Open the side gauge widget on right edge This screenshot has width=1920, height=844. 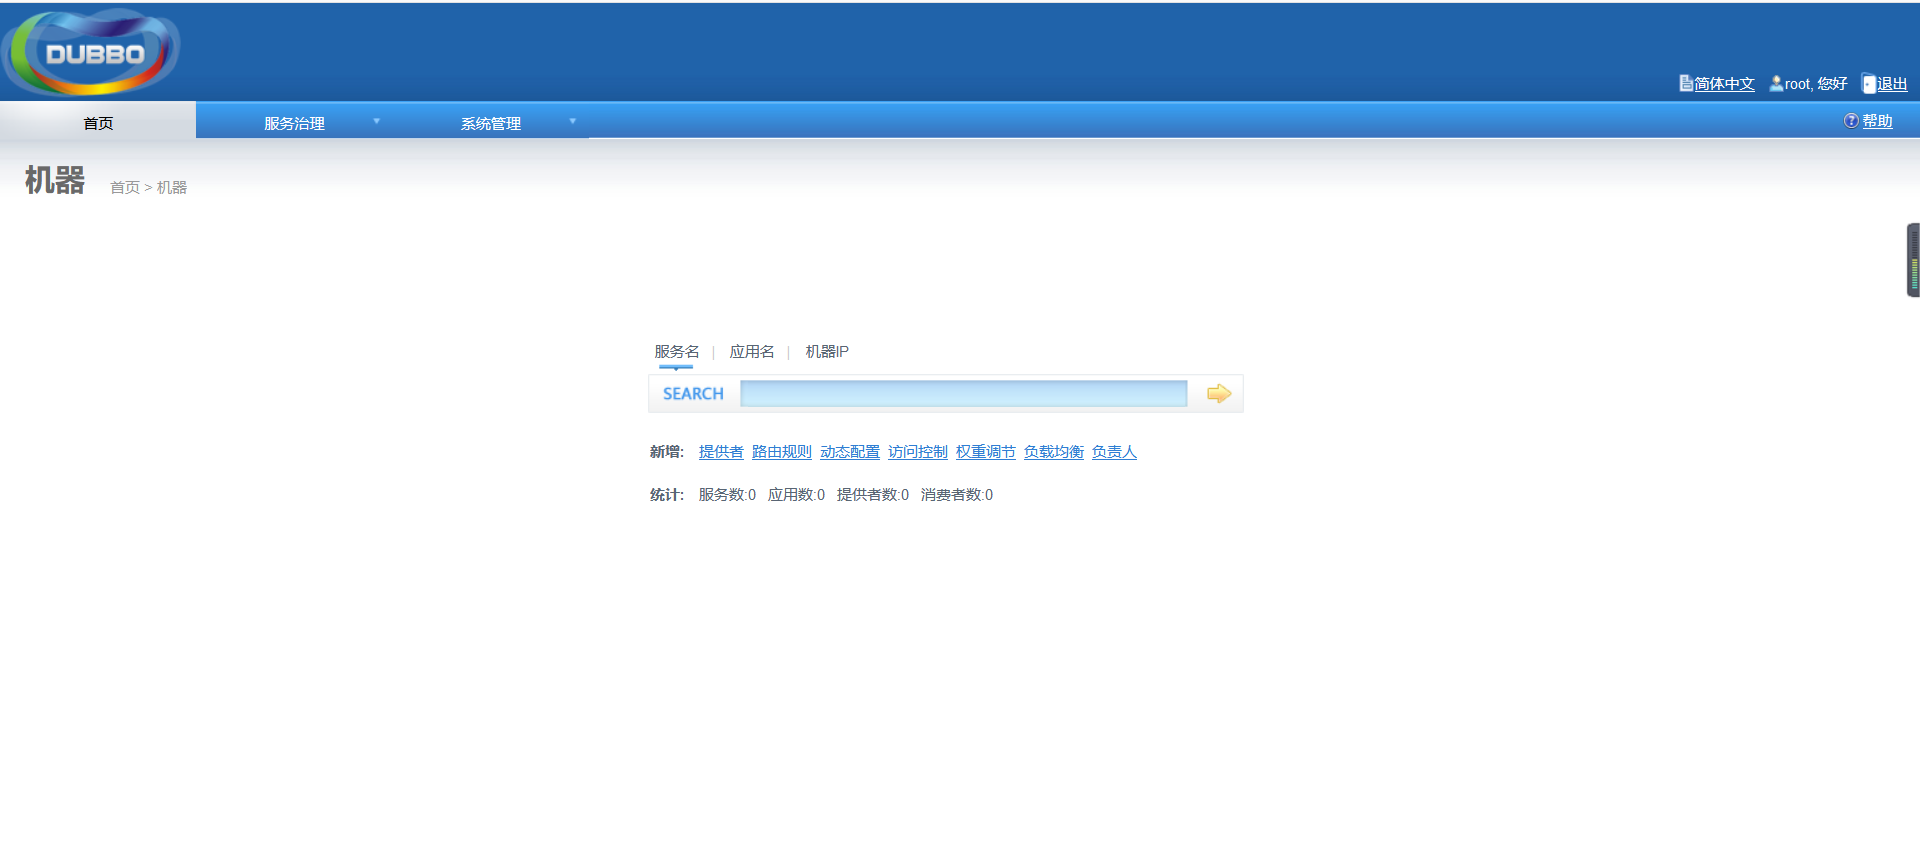1913,260
